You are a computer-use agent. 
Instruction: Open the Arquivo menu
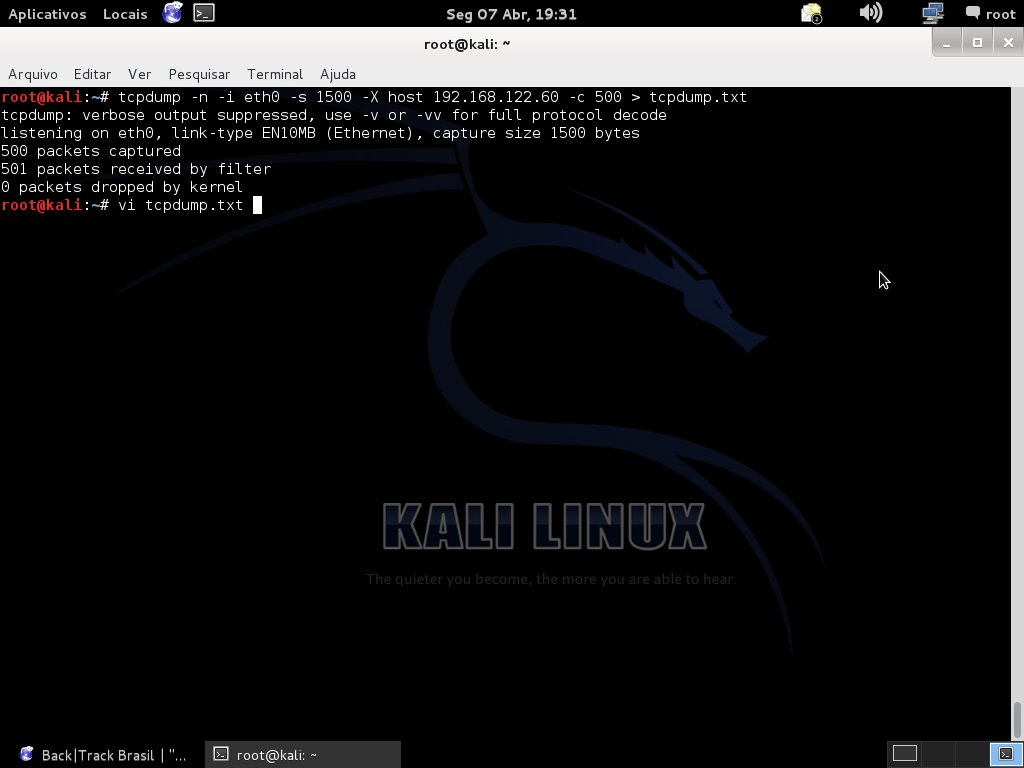click(x=33, y=74)
